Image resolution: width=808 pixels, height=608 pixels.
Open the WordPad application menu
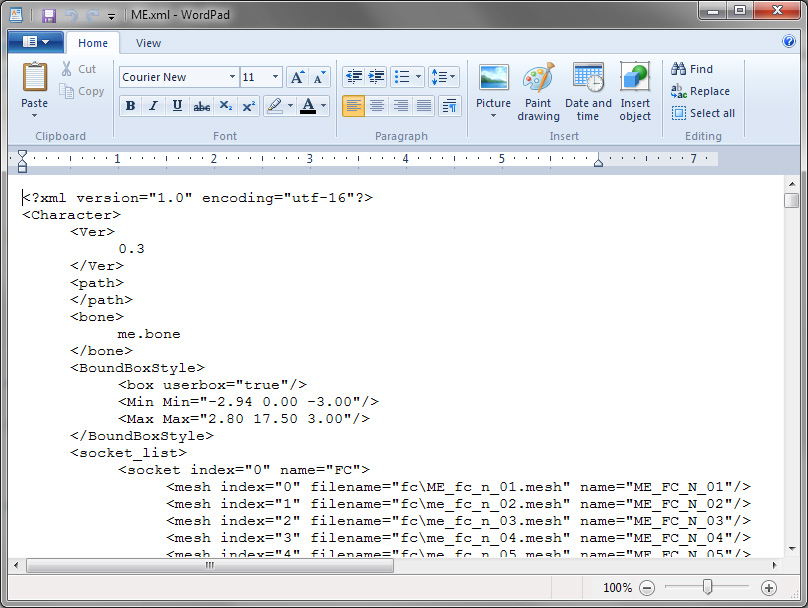(x=35, y=42)
